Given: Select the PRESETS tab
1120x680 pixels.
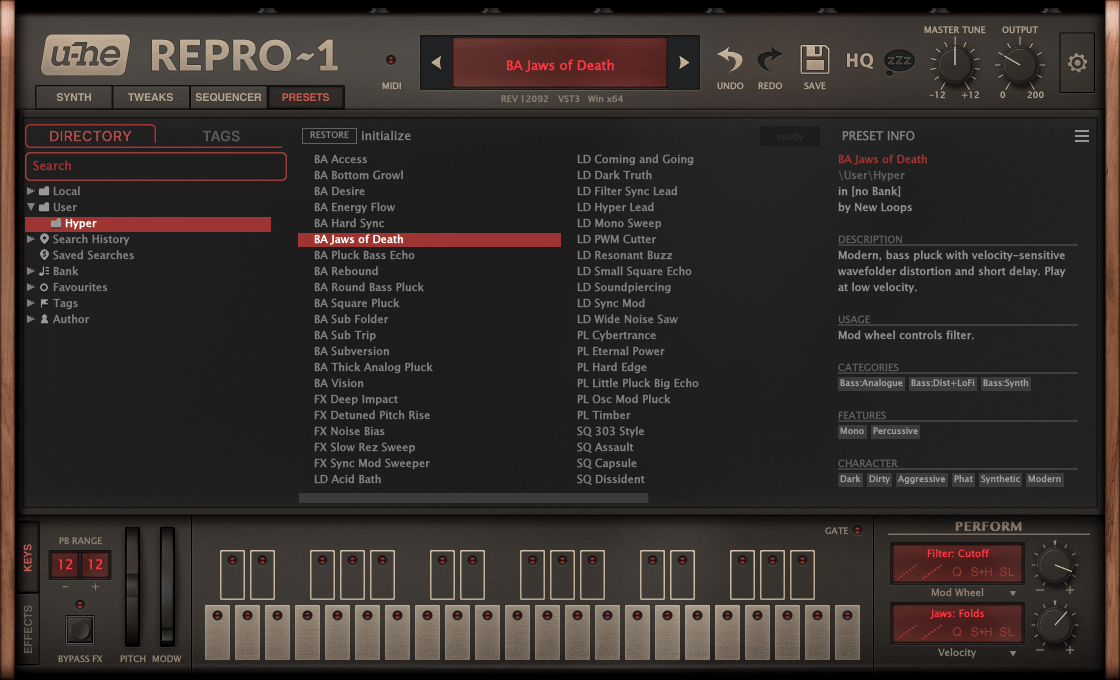Looking at the screenshot, I should click(x=306, y=97).
